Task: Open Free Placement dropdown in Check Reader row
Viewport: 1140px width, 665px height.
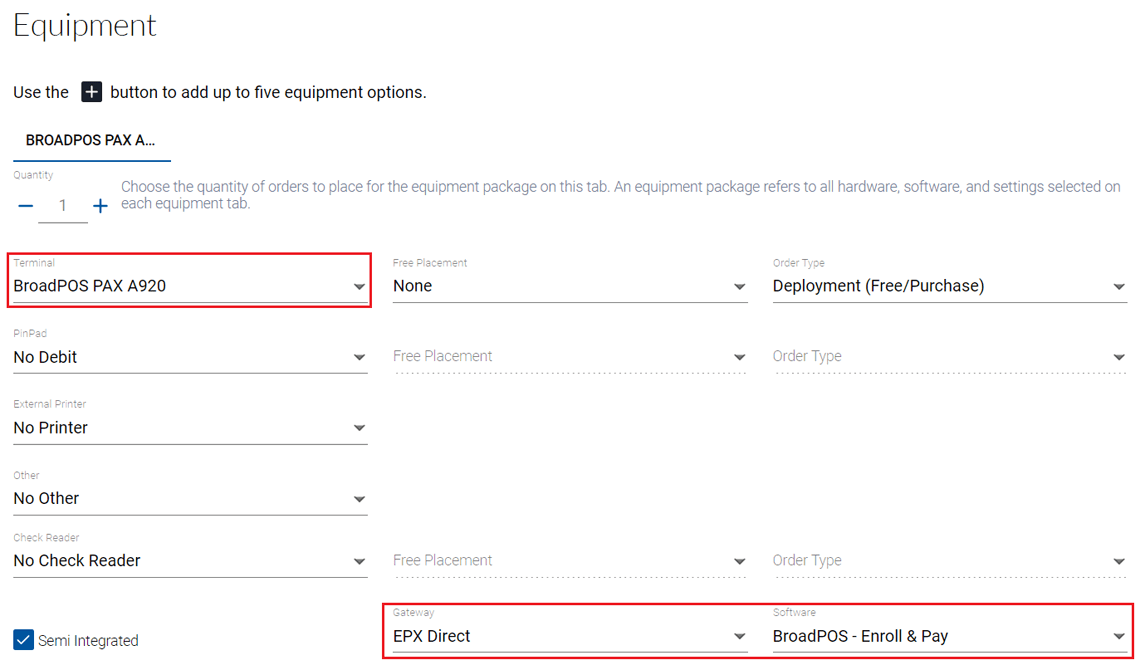Action: click(570, 560)
